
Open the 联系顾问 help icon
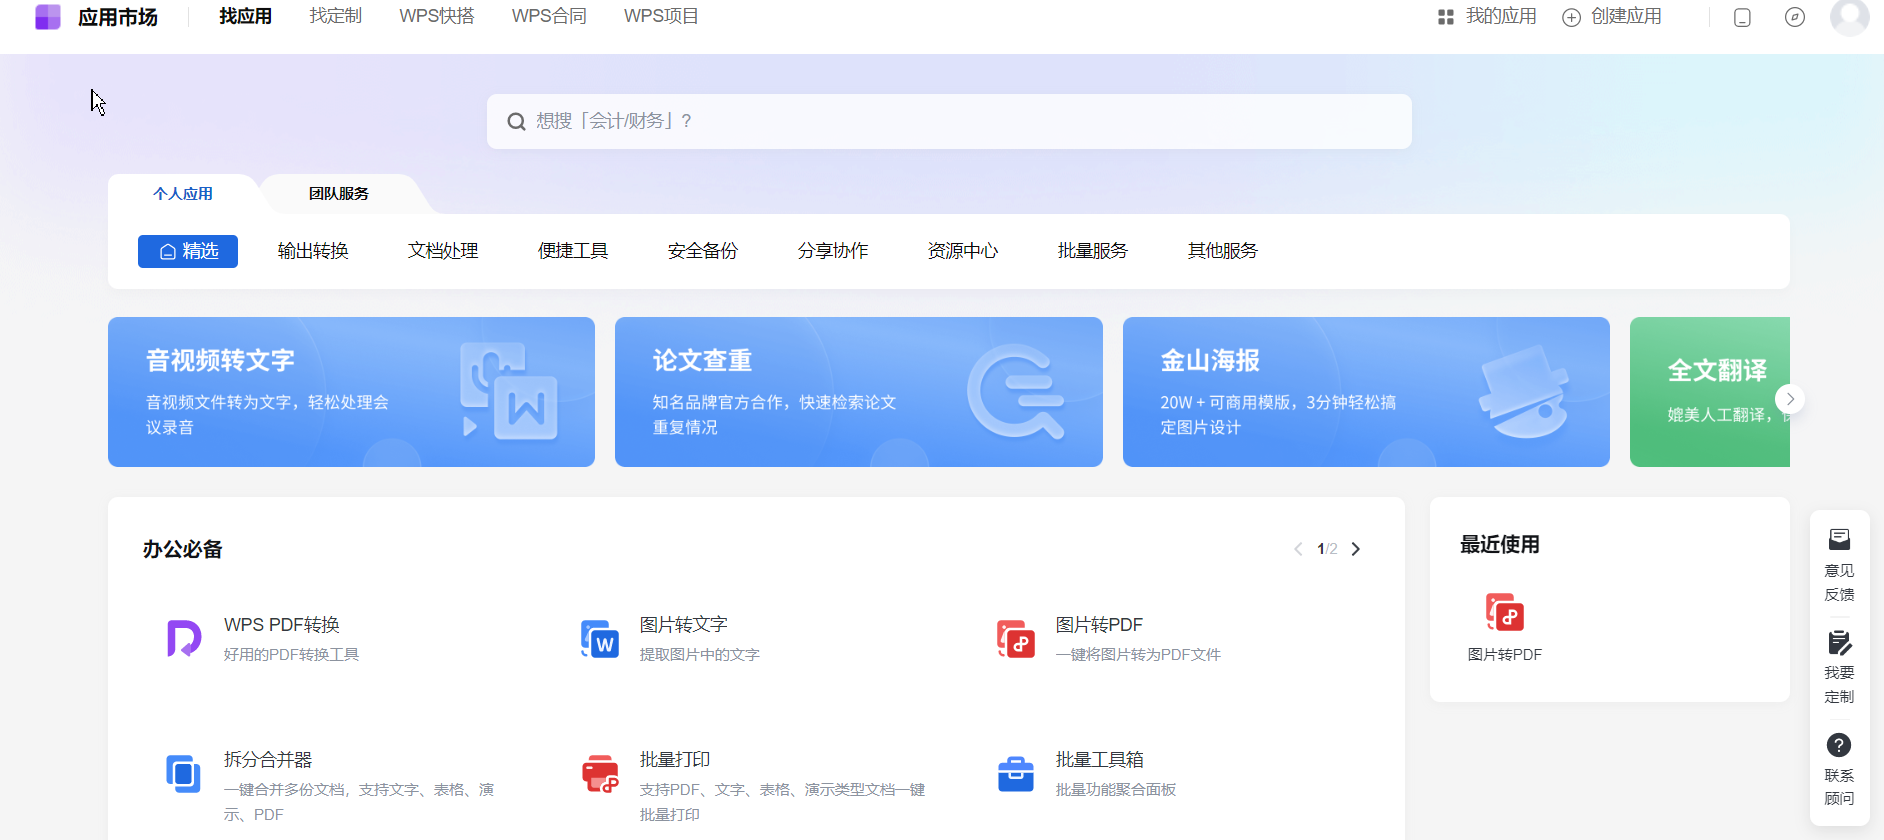(1839, 746)
